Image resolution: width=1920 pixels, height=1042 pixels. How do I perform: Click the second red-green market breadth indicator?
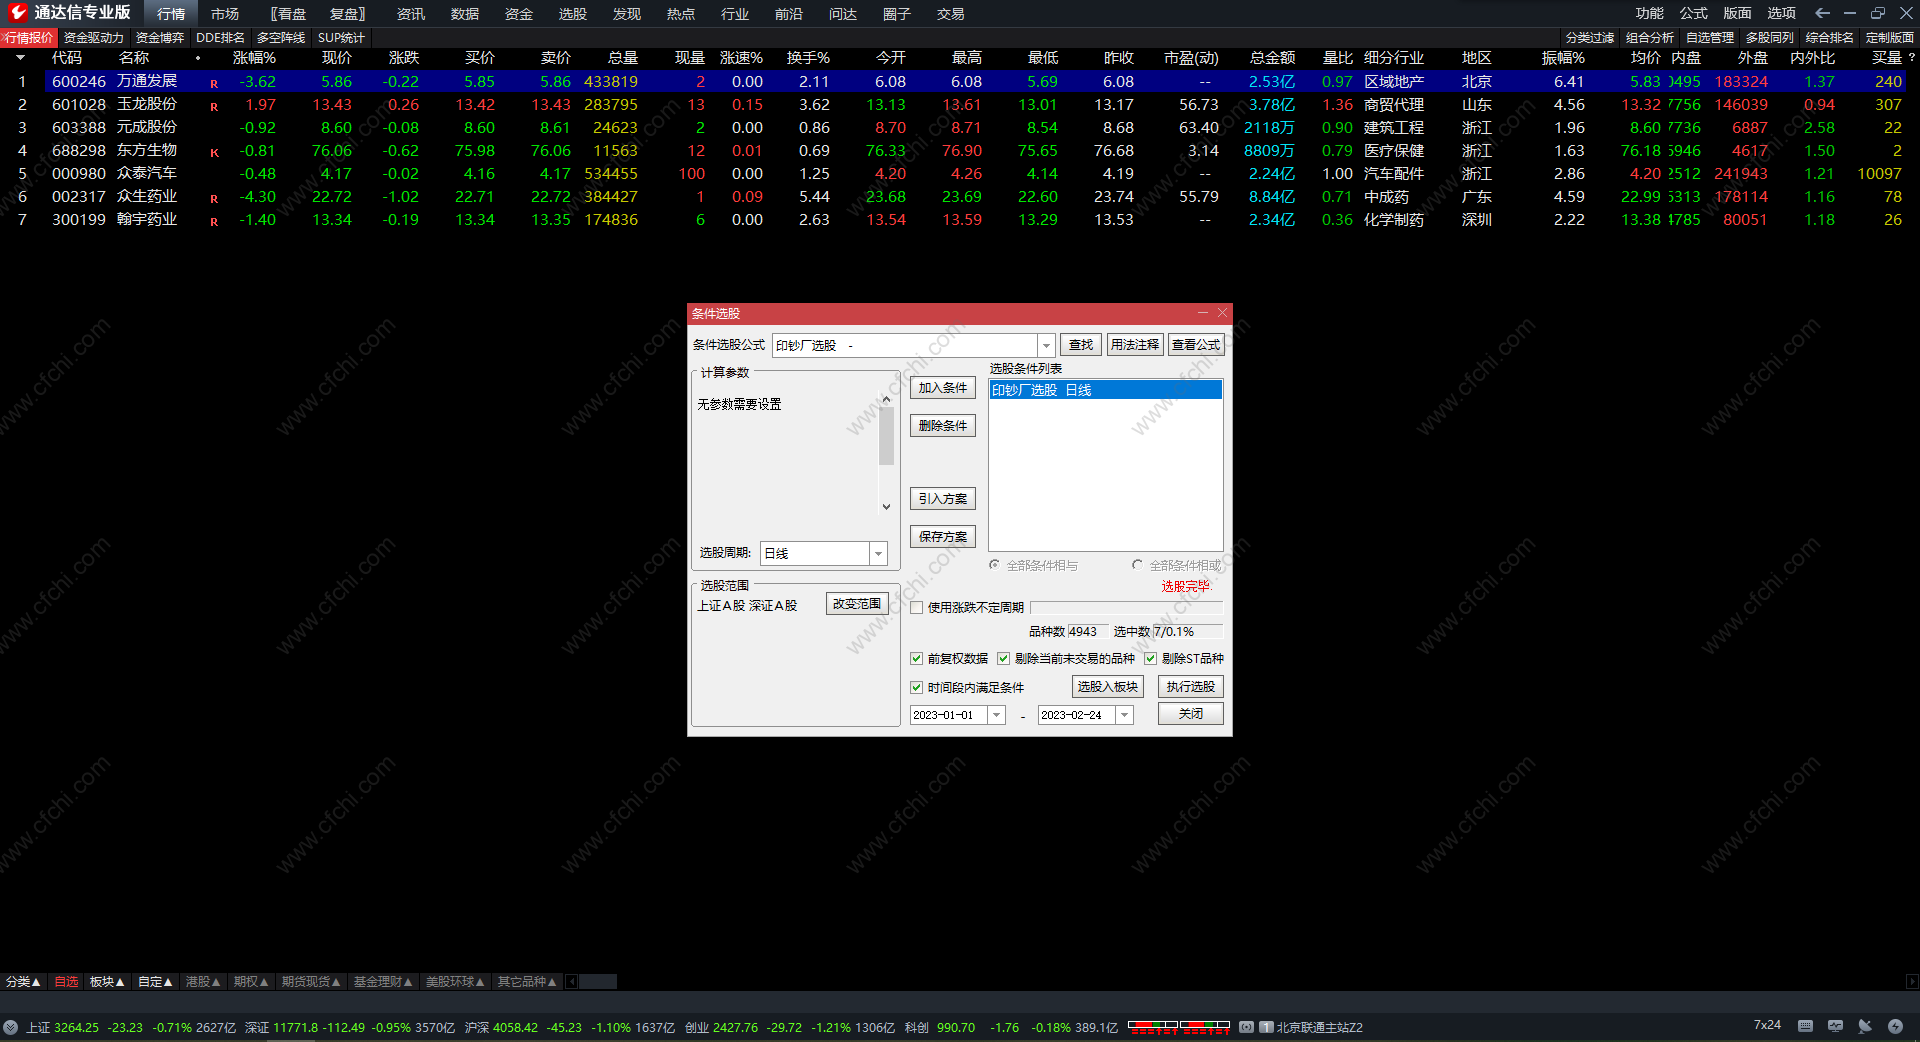point(1205,1027)
